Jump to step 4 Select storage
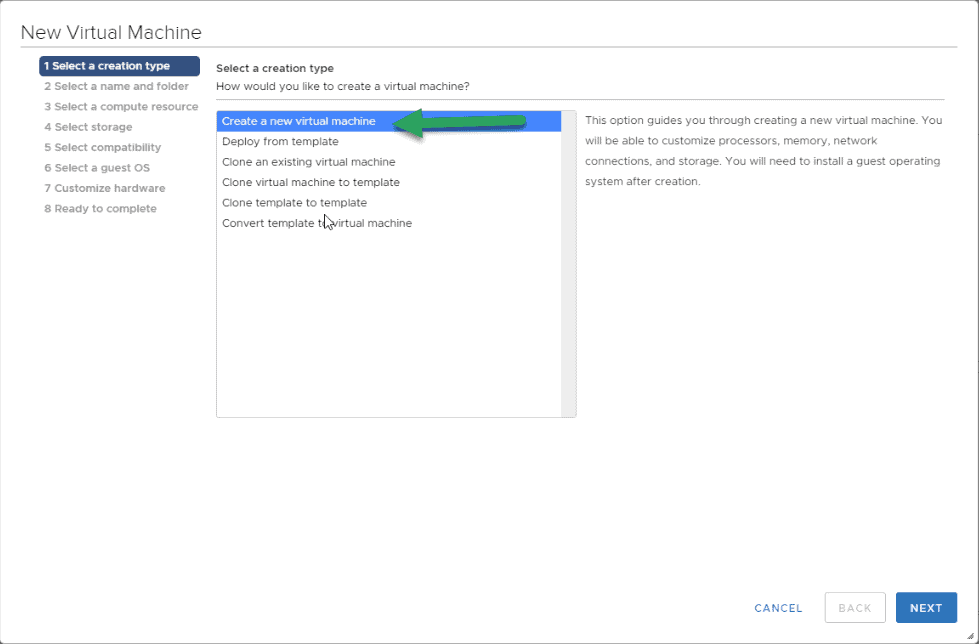The width and height of the screenshot is (979, 644). point(88,127)
